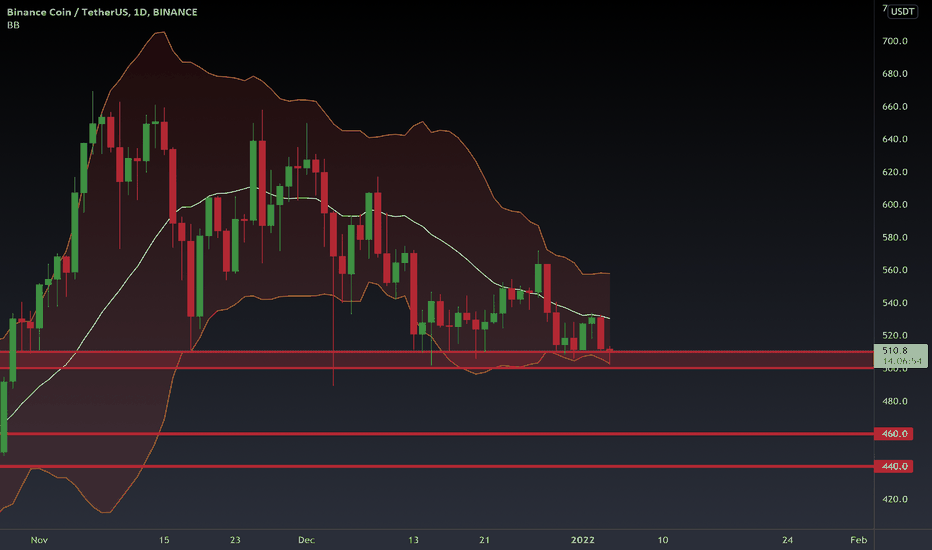Click the 10 date label on time axis
The width and height of the screenshot is (932, 550).
pyautogui.click(x=663, y=540)
